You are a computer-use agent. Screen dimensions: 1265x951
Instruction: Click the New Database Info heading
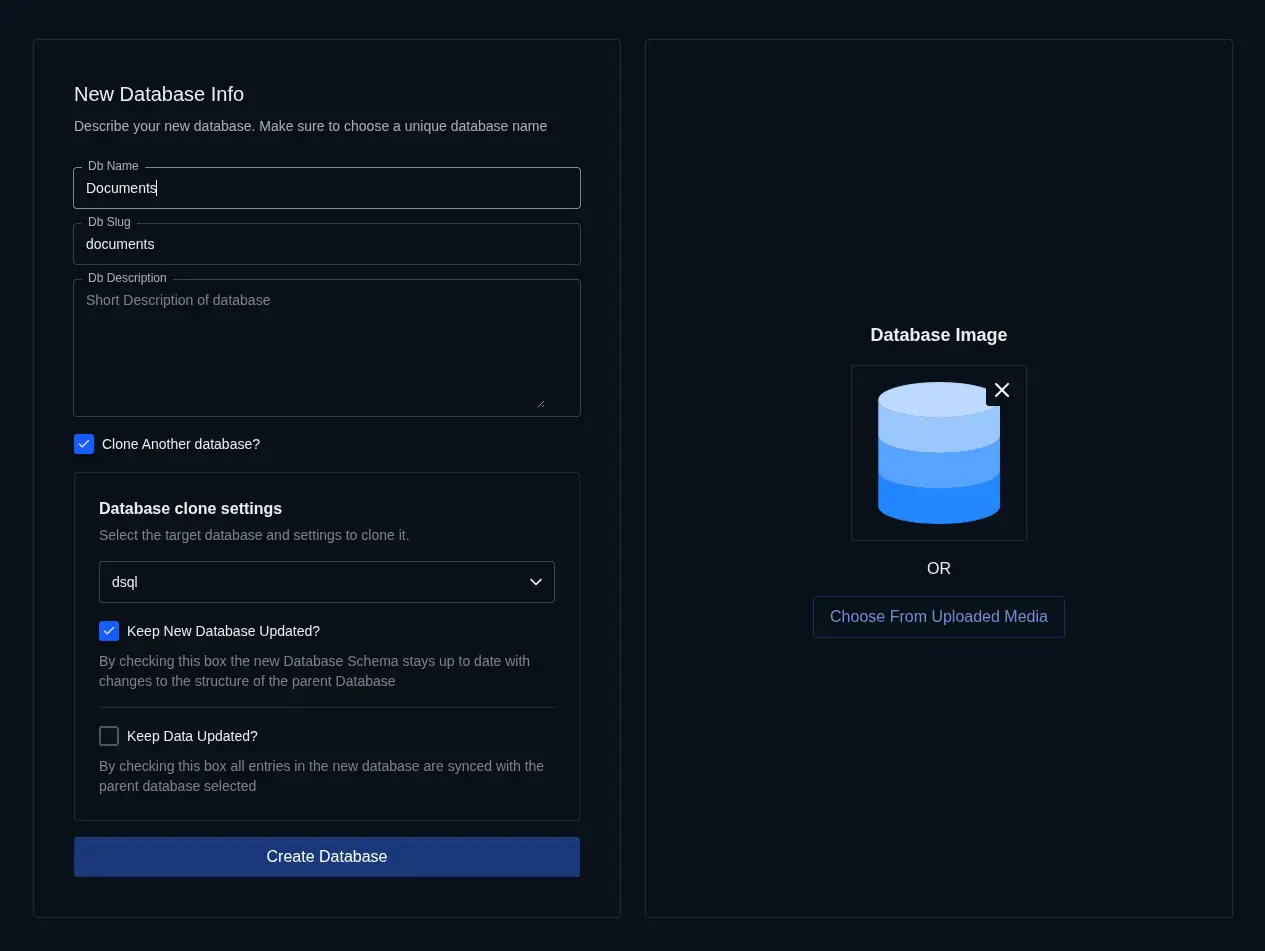[159, 94]
